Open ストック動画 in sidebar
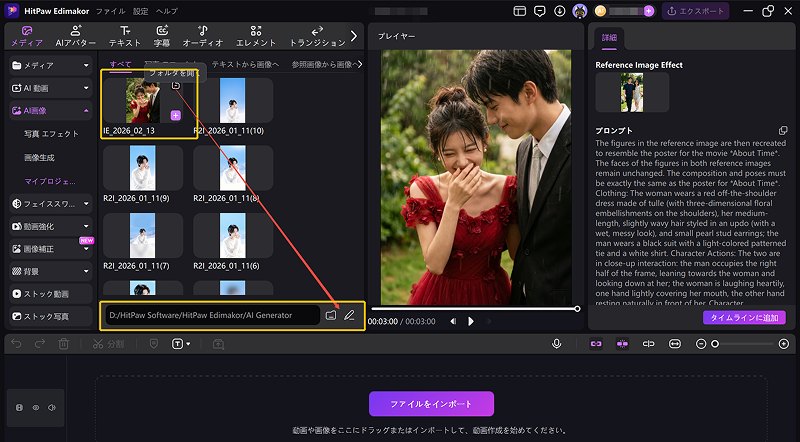This screenshot has width=800, height=442. click(x=51, y=294)
